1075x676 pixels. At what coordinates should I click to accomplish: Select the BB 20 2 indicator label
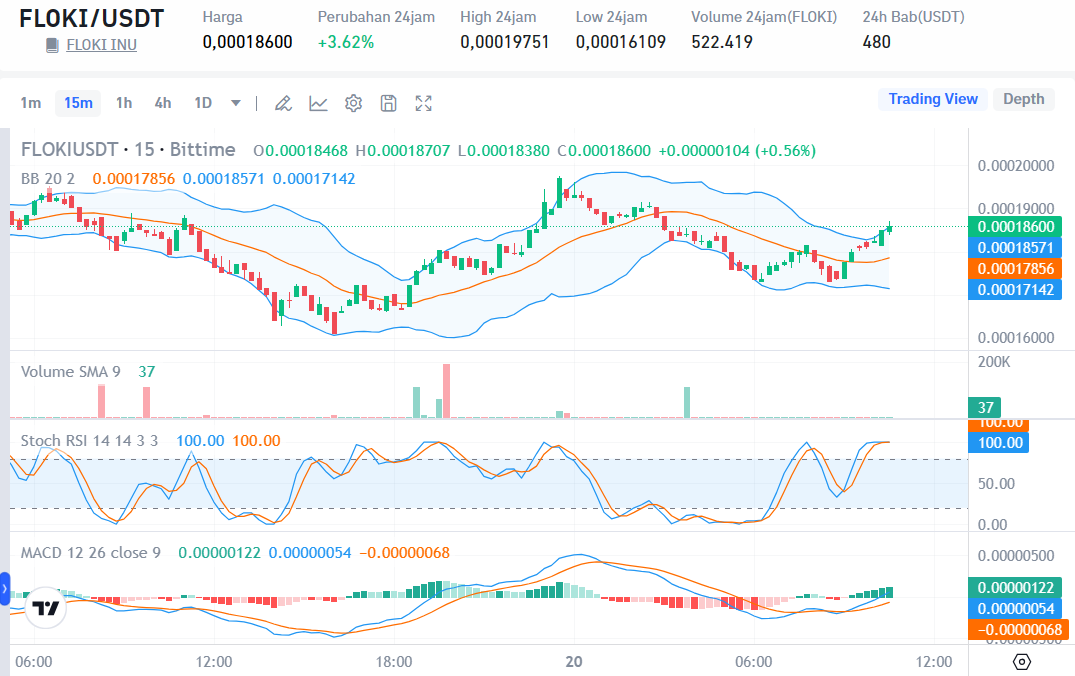click(48, 179)
